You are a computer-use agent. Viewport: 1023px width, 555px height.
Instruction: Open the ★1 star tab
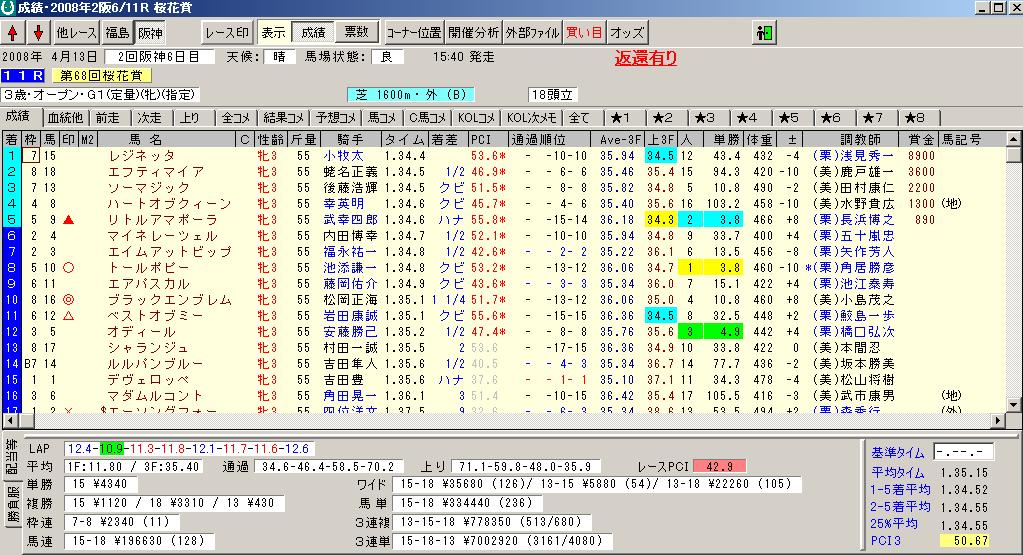(x=621, y=117)
